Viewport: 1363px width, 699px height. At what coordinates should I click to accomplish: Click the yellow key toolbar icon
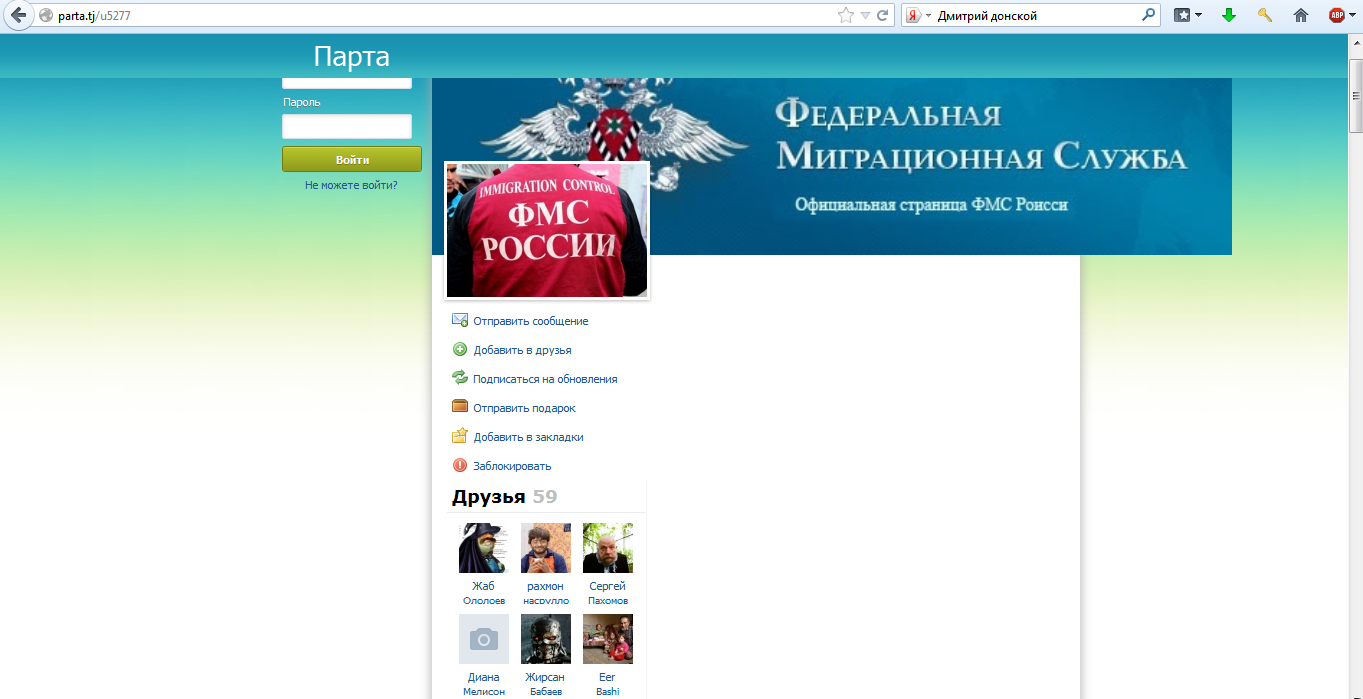coord(1265,15)
